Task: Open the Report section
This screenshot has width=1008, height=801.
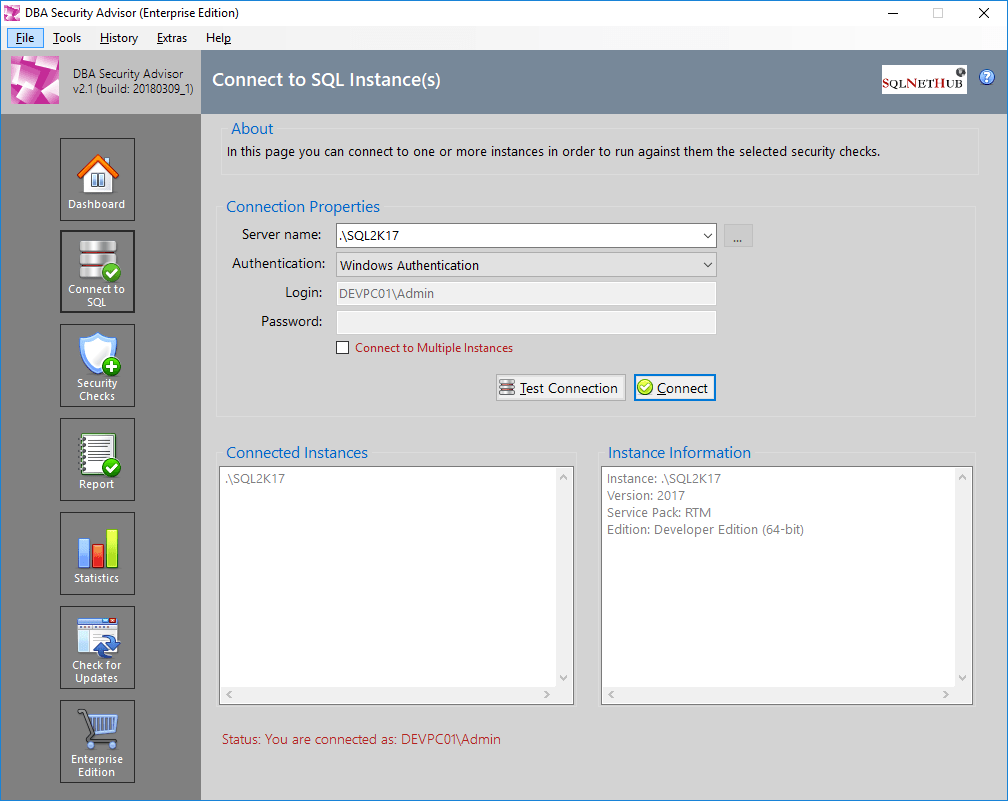Action: click(x=97, y=459)
